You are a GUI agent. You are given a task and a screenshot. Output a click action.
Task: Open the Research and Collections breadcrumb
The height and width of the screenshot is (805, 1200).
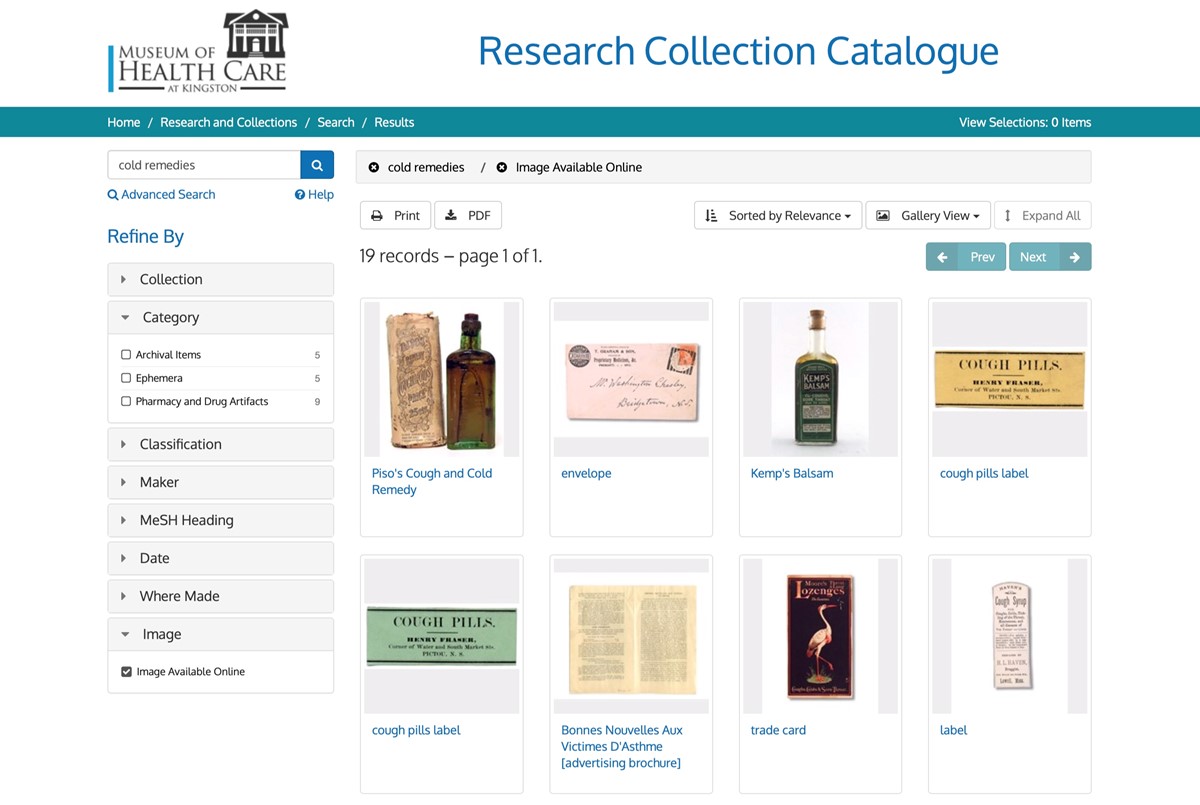[x=228, y=122]
